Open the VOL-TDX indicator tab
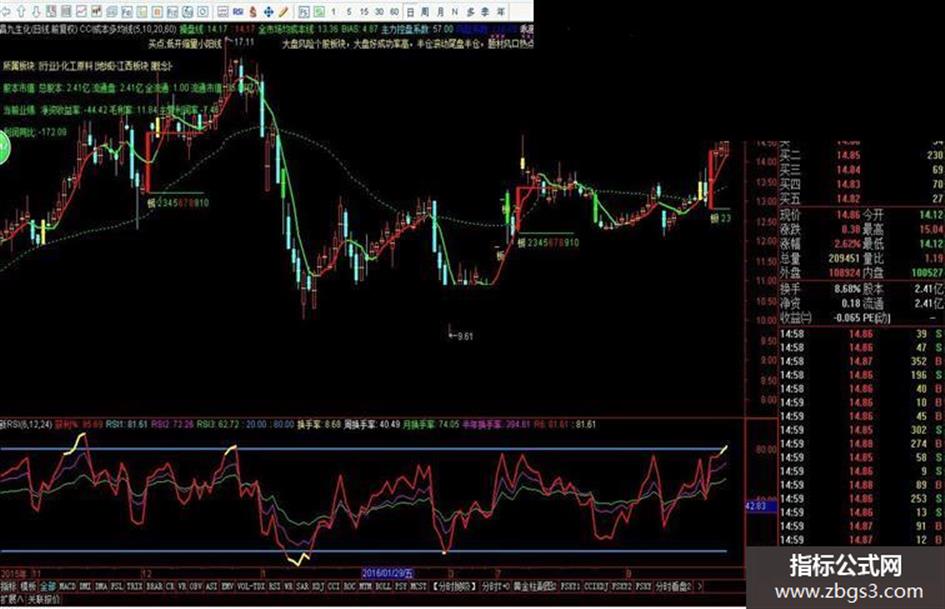Image resolution: width=945 pixels, height=609 pixels. pyautogui.click(x=251, y=587)
